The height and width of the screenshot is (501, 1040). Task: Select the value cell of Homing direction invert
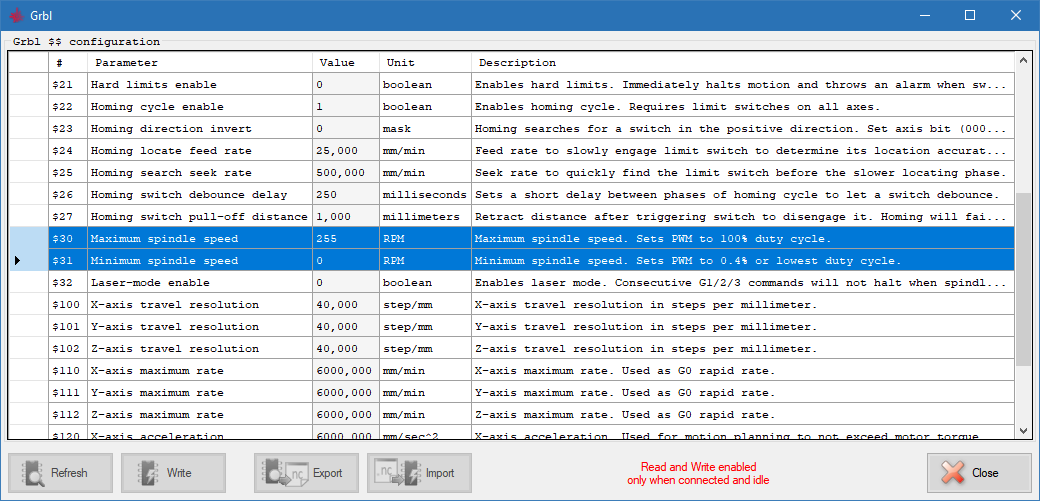(346, 129)
